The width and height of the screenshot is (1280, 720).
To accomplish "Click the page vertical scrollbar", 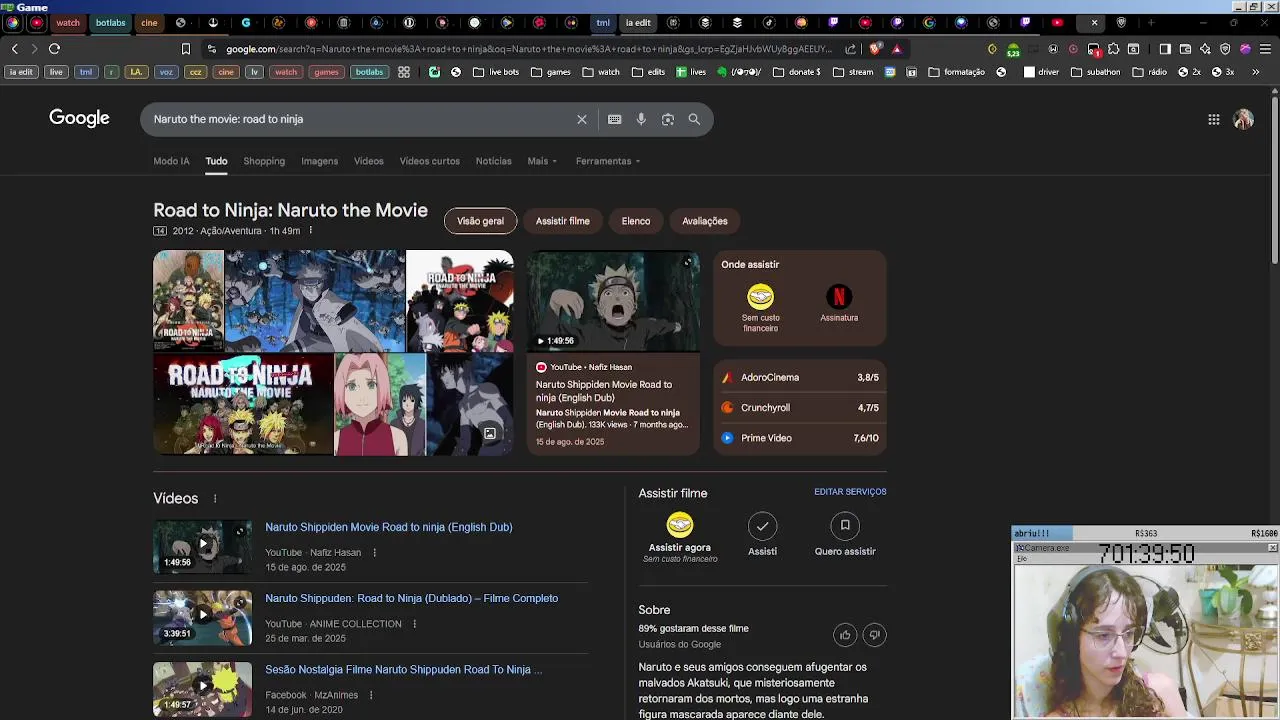I will (1274, 180).
